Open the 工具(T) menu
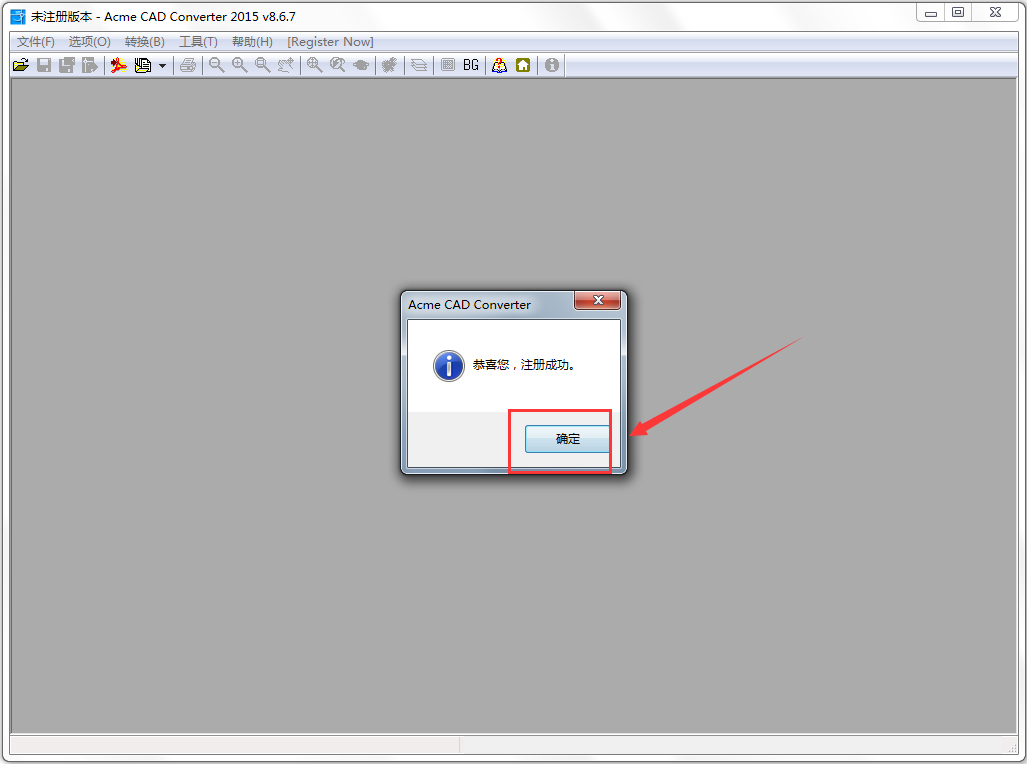Viewport: 1027px width, 764px height. 197,41
